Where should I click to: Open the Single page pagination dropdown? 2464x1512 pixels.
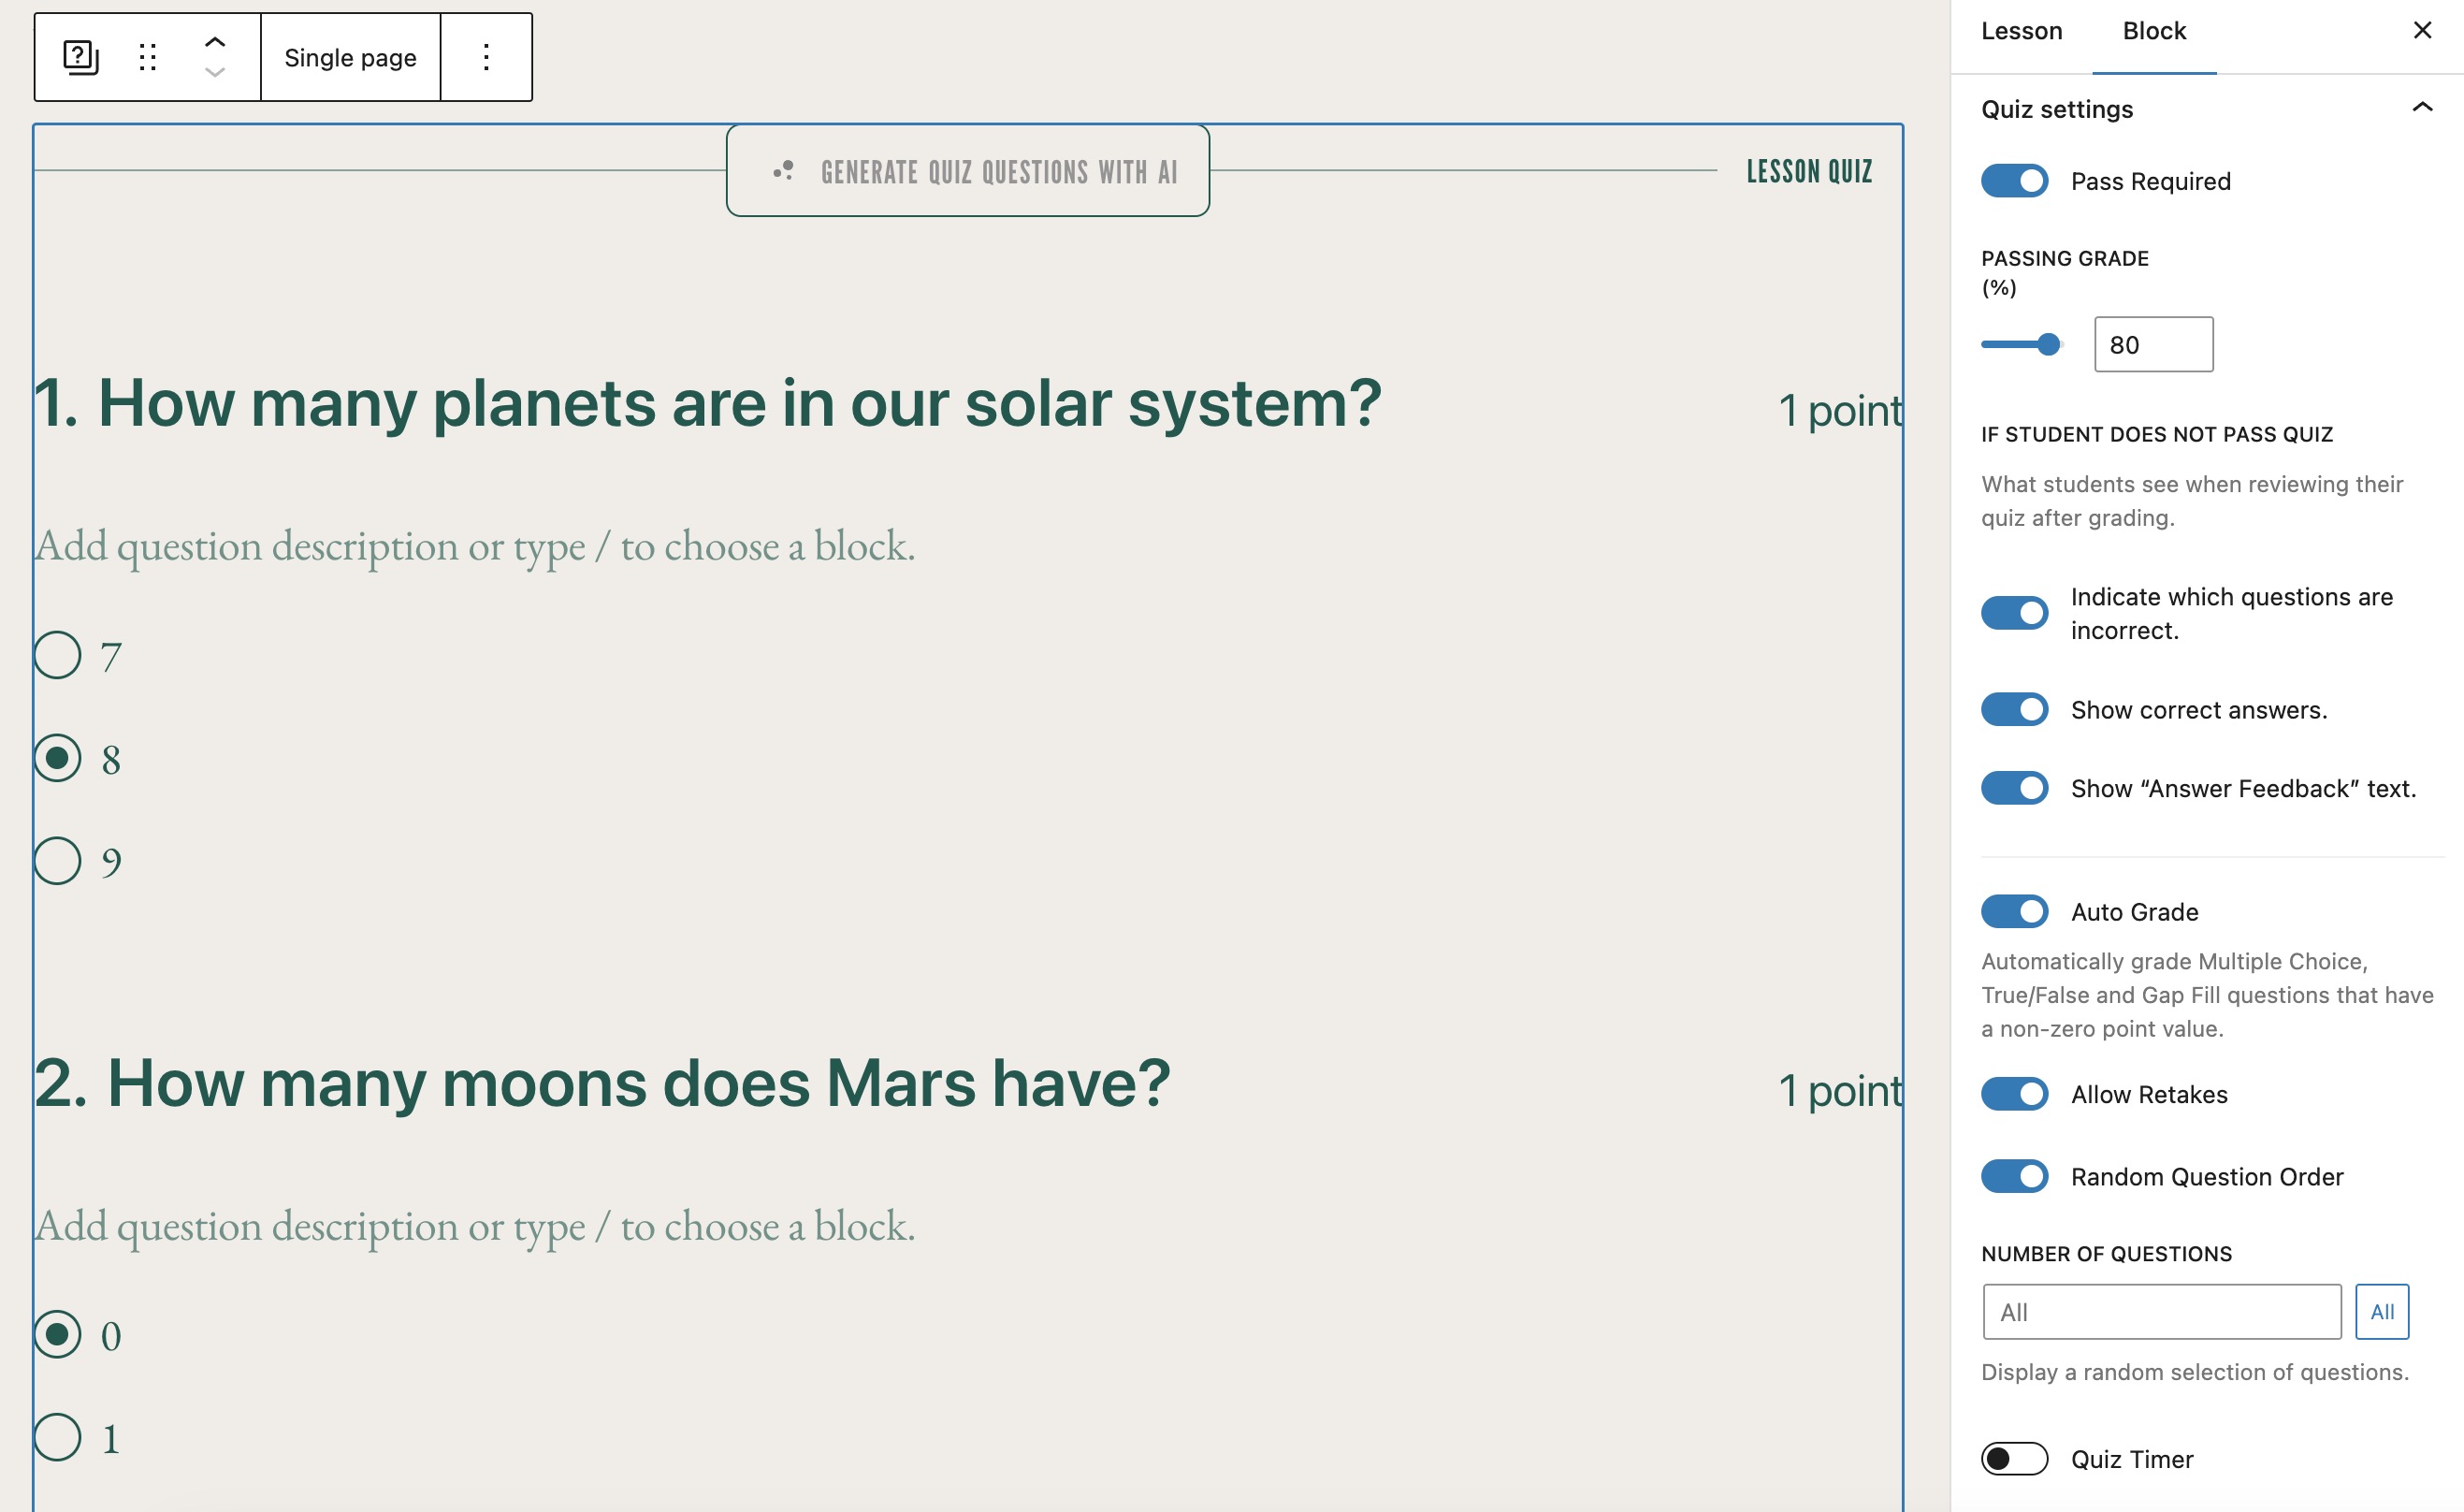[x=350, y=57]
